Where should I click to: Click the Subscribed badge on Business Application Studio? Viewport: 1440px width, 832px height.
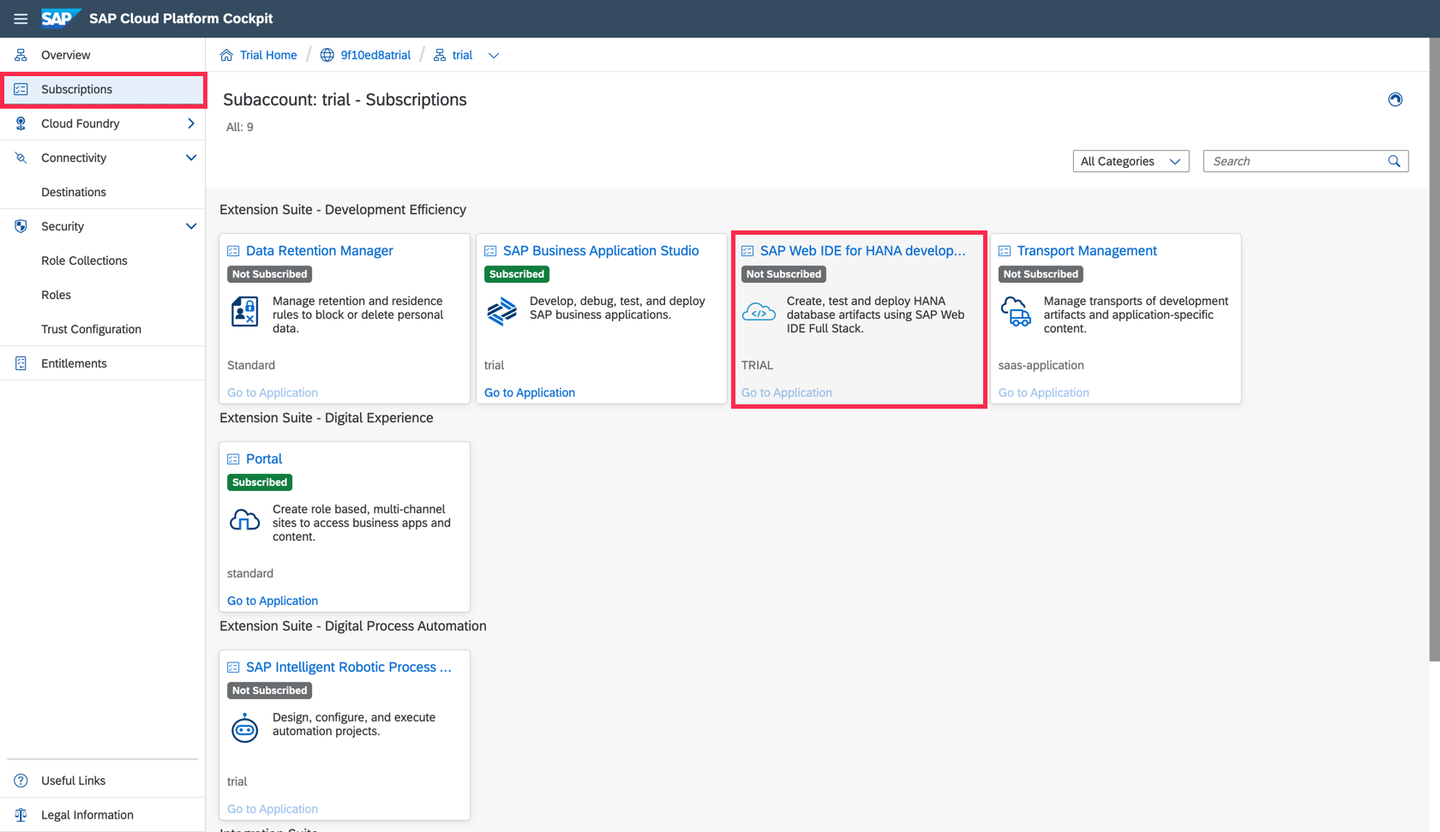tap(517, 274)
